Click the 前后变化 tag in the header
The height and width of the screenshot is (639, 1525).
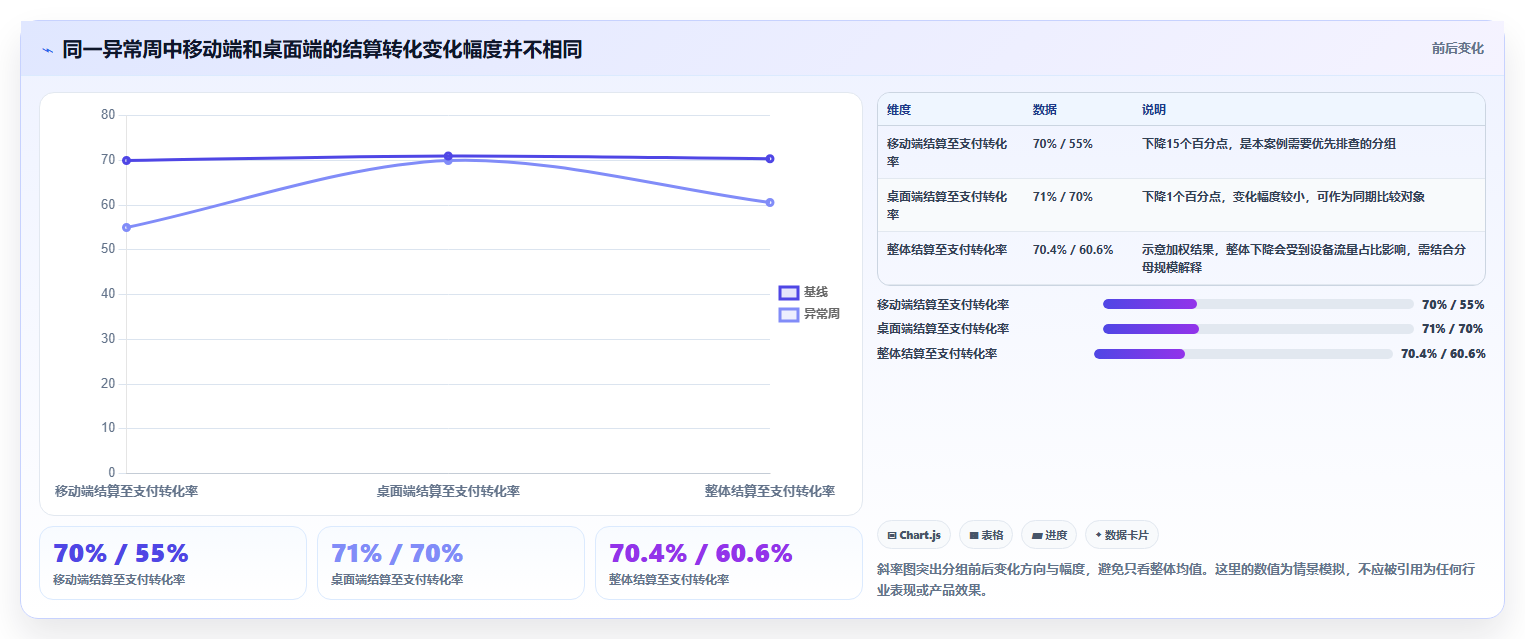tap(1457, 48)
